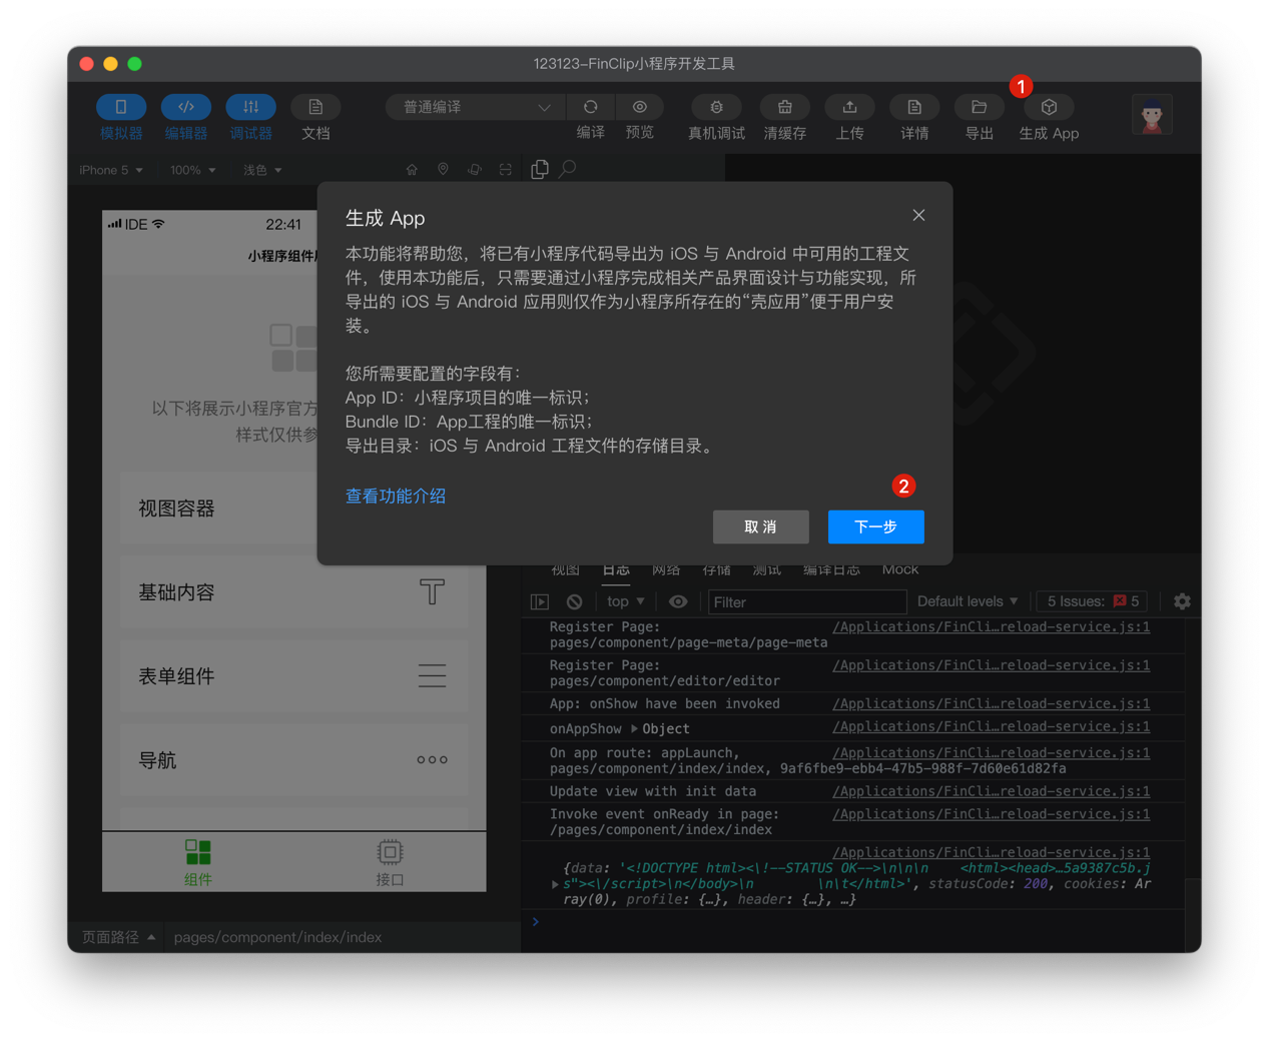Click the 清缓存 clear cache icon
1274x1045 pixels.
785,107
